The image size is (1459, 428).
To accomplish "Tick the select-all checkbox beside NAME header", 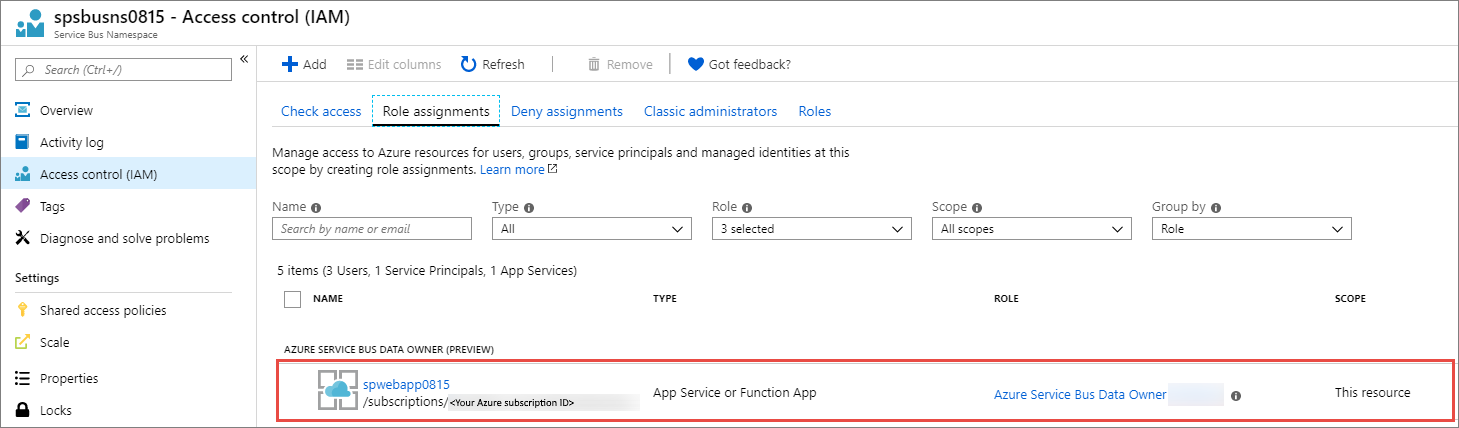I will point(292,299).
